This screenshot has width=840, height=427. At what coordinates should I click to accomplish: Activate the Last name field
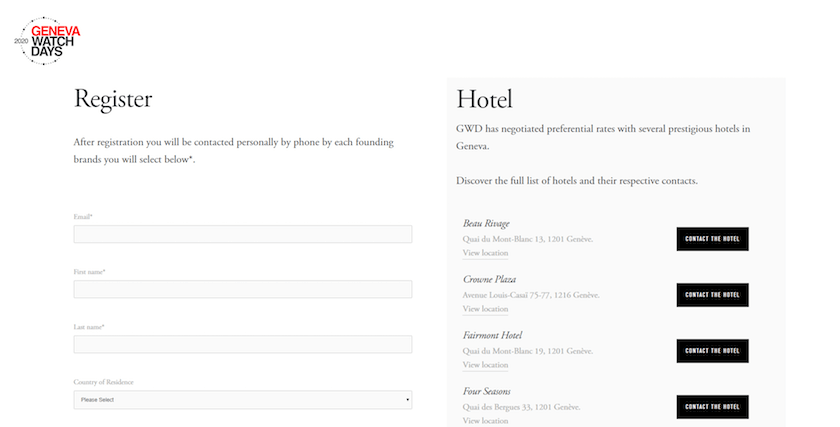pos(243,344)
